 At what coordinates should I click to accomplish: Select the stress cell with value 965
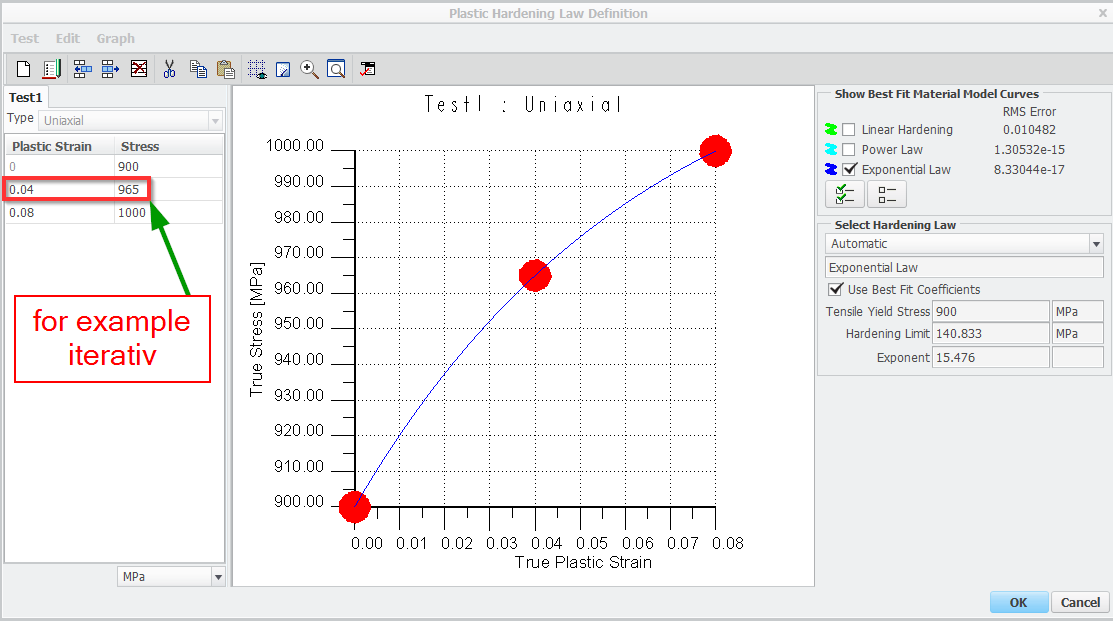(x=133, y=189)
